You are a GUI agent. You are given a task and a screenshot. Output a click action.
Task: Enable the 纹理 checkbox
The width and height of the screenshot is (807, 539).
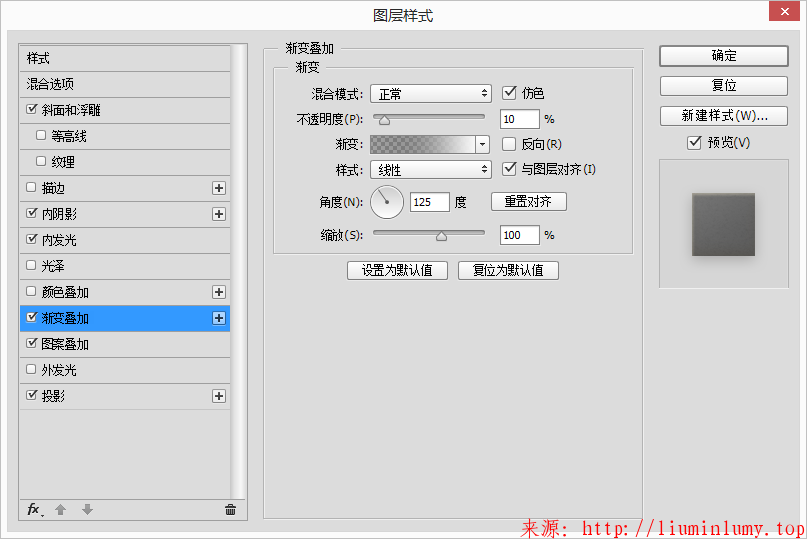(x=41, y=161)
